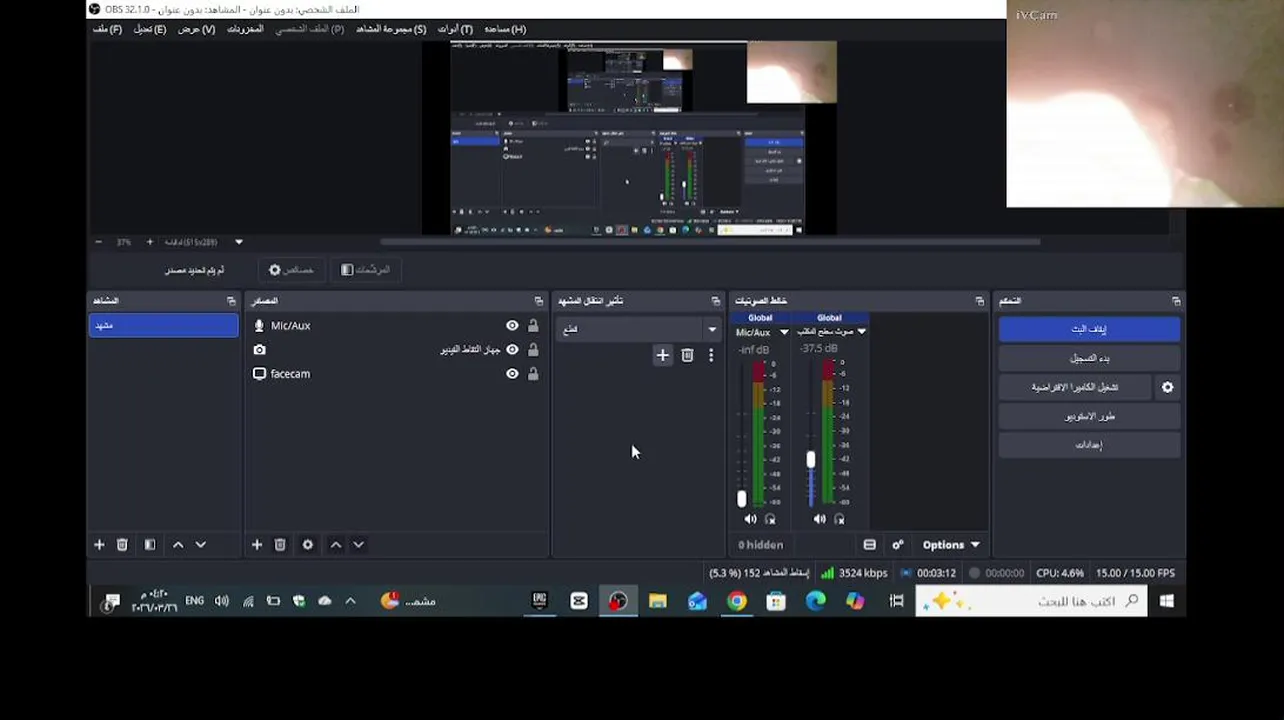Expand the Mic/Aux channel dropdown arrow in the mixer
This screenshot has height=720, width=1284.
click(x=784, y=332)
